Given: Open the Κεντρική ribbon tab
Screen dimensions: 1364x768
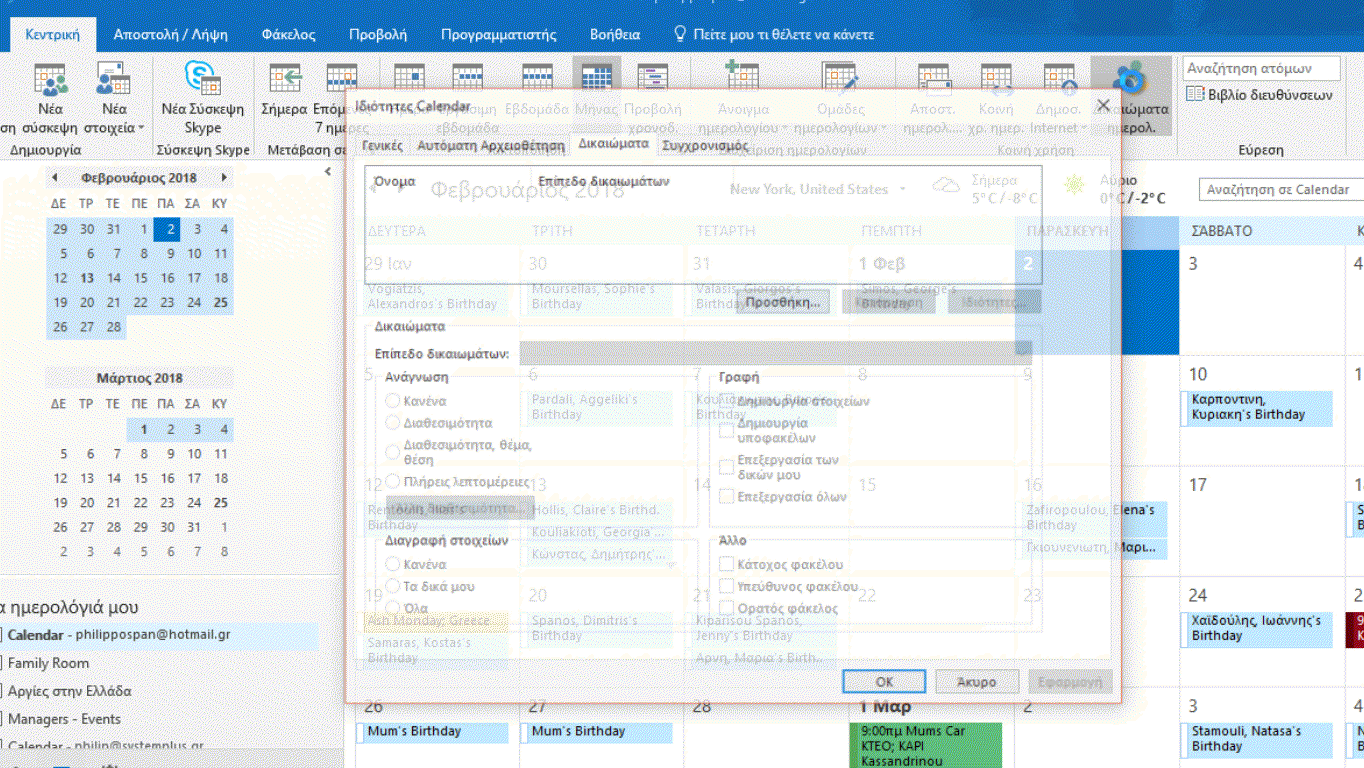Looking at the screenshot, I should pos(53,34).
